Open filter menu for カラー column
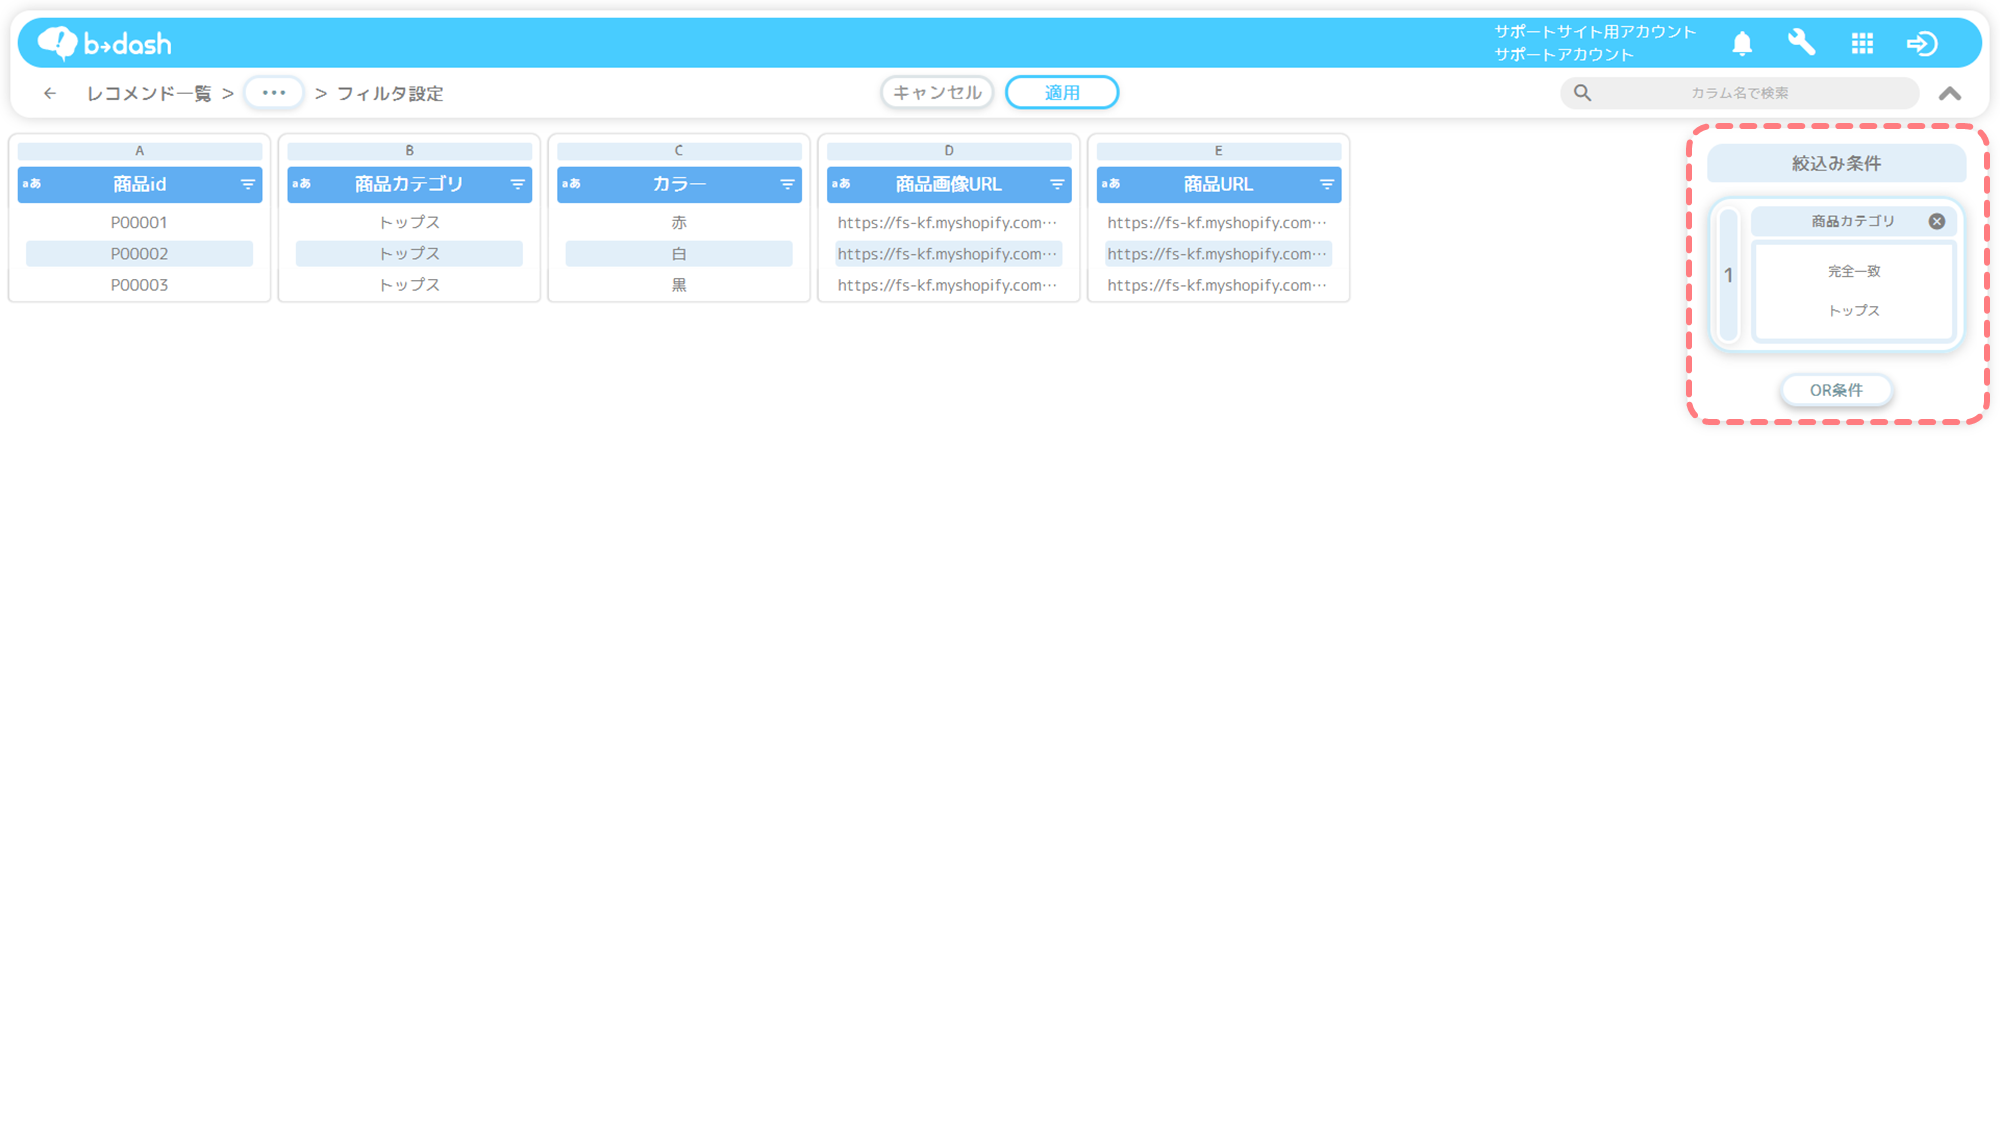Screen dimensions: 2000x1125 (788, 184)
